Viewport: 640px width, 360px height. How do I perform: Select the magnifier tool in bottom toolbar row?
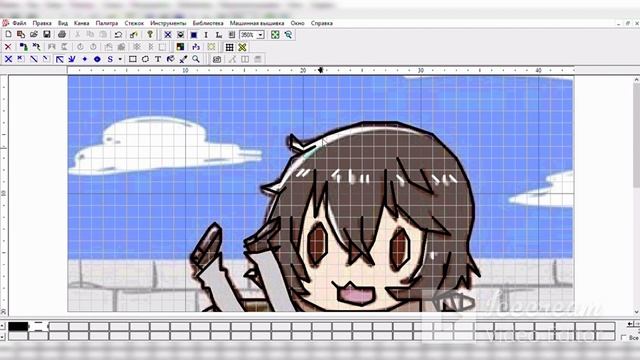click(x=196, y=59)
